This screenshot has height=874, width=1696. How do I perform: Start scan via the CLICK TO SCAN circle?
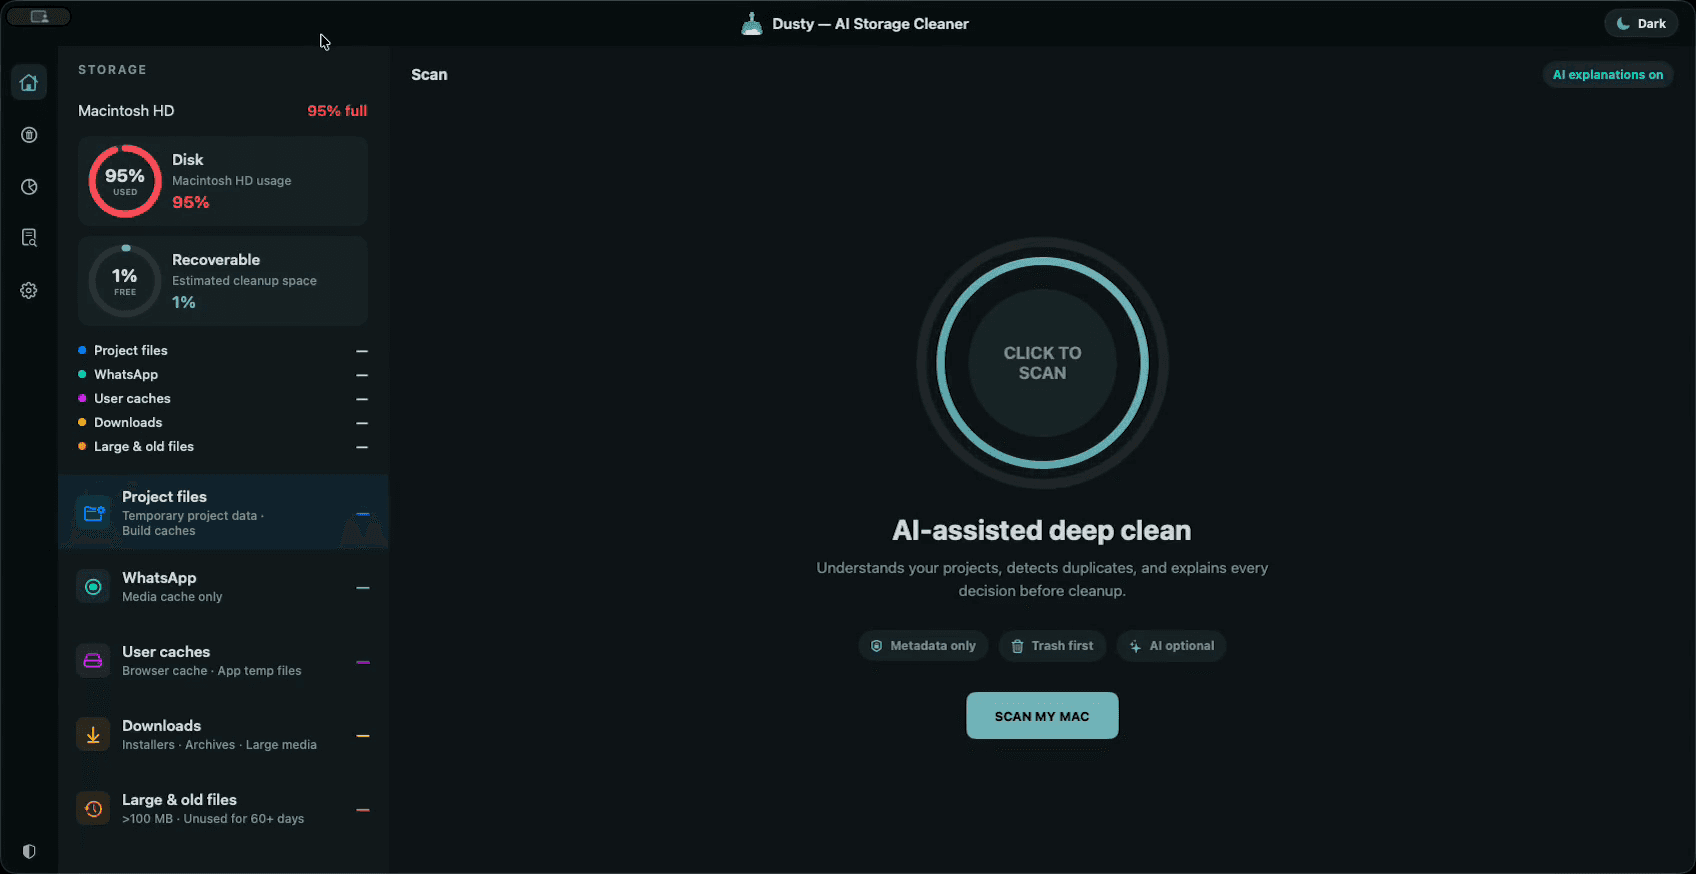point(1042,363)
